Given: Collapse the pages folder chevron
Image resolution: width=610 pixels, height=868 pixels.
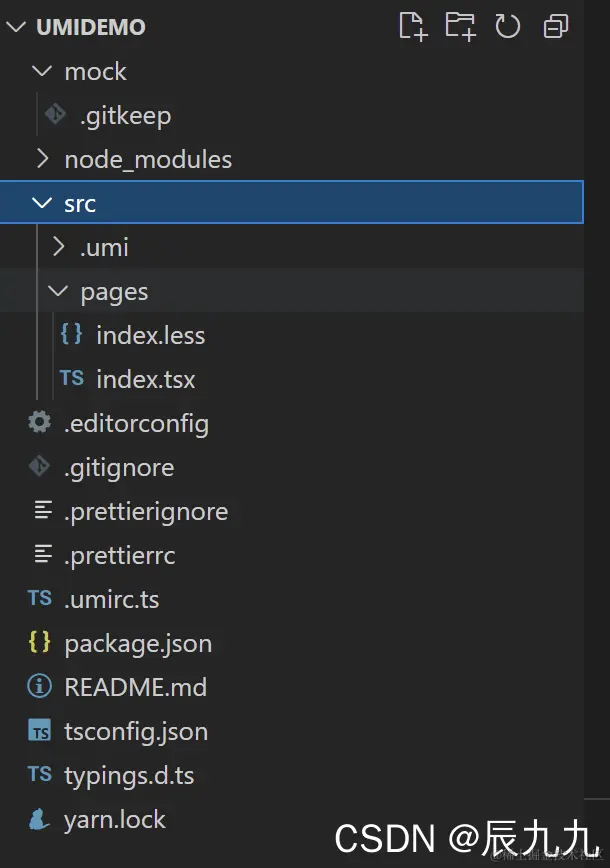Looking at the screenshot, I should pos(59,291).
